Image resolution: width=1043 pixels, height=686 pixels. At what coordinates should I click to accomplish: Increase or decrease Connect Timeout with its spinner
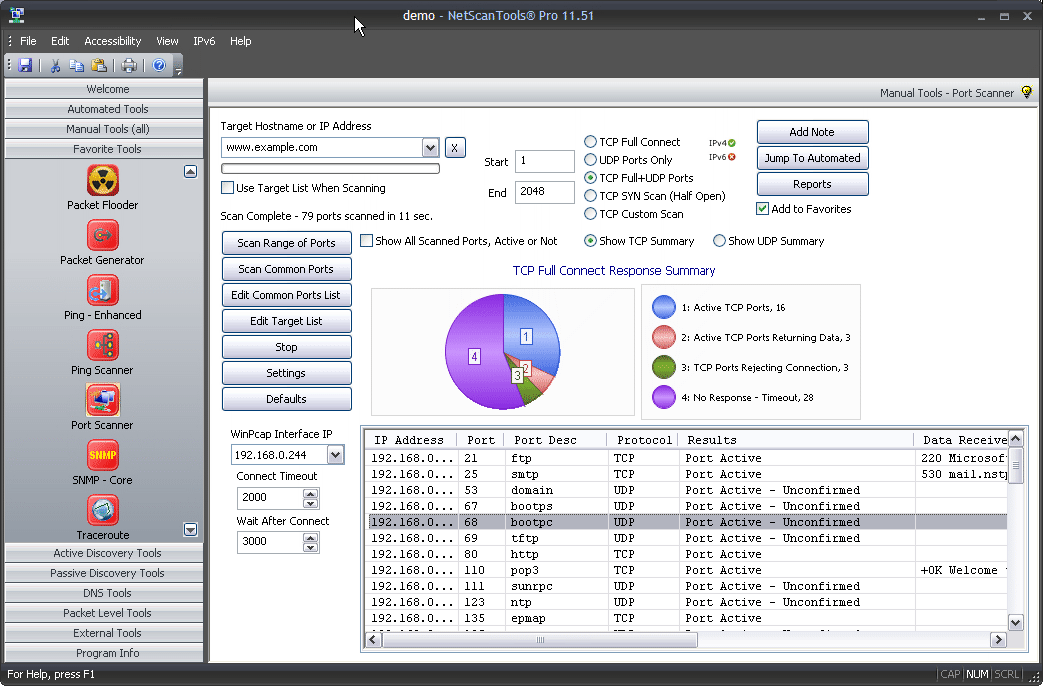pos(311,498)
